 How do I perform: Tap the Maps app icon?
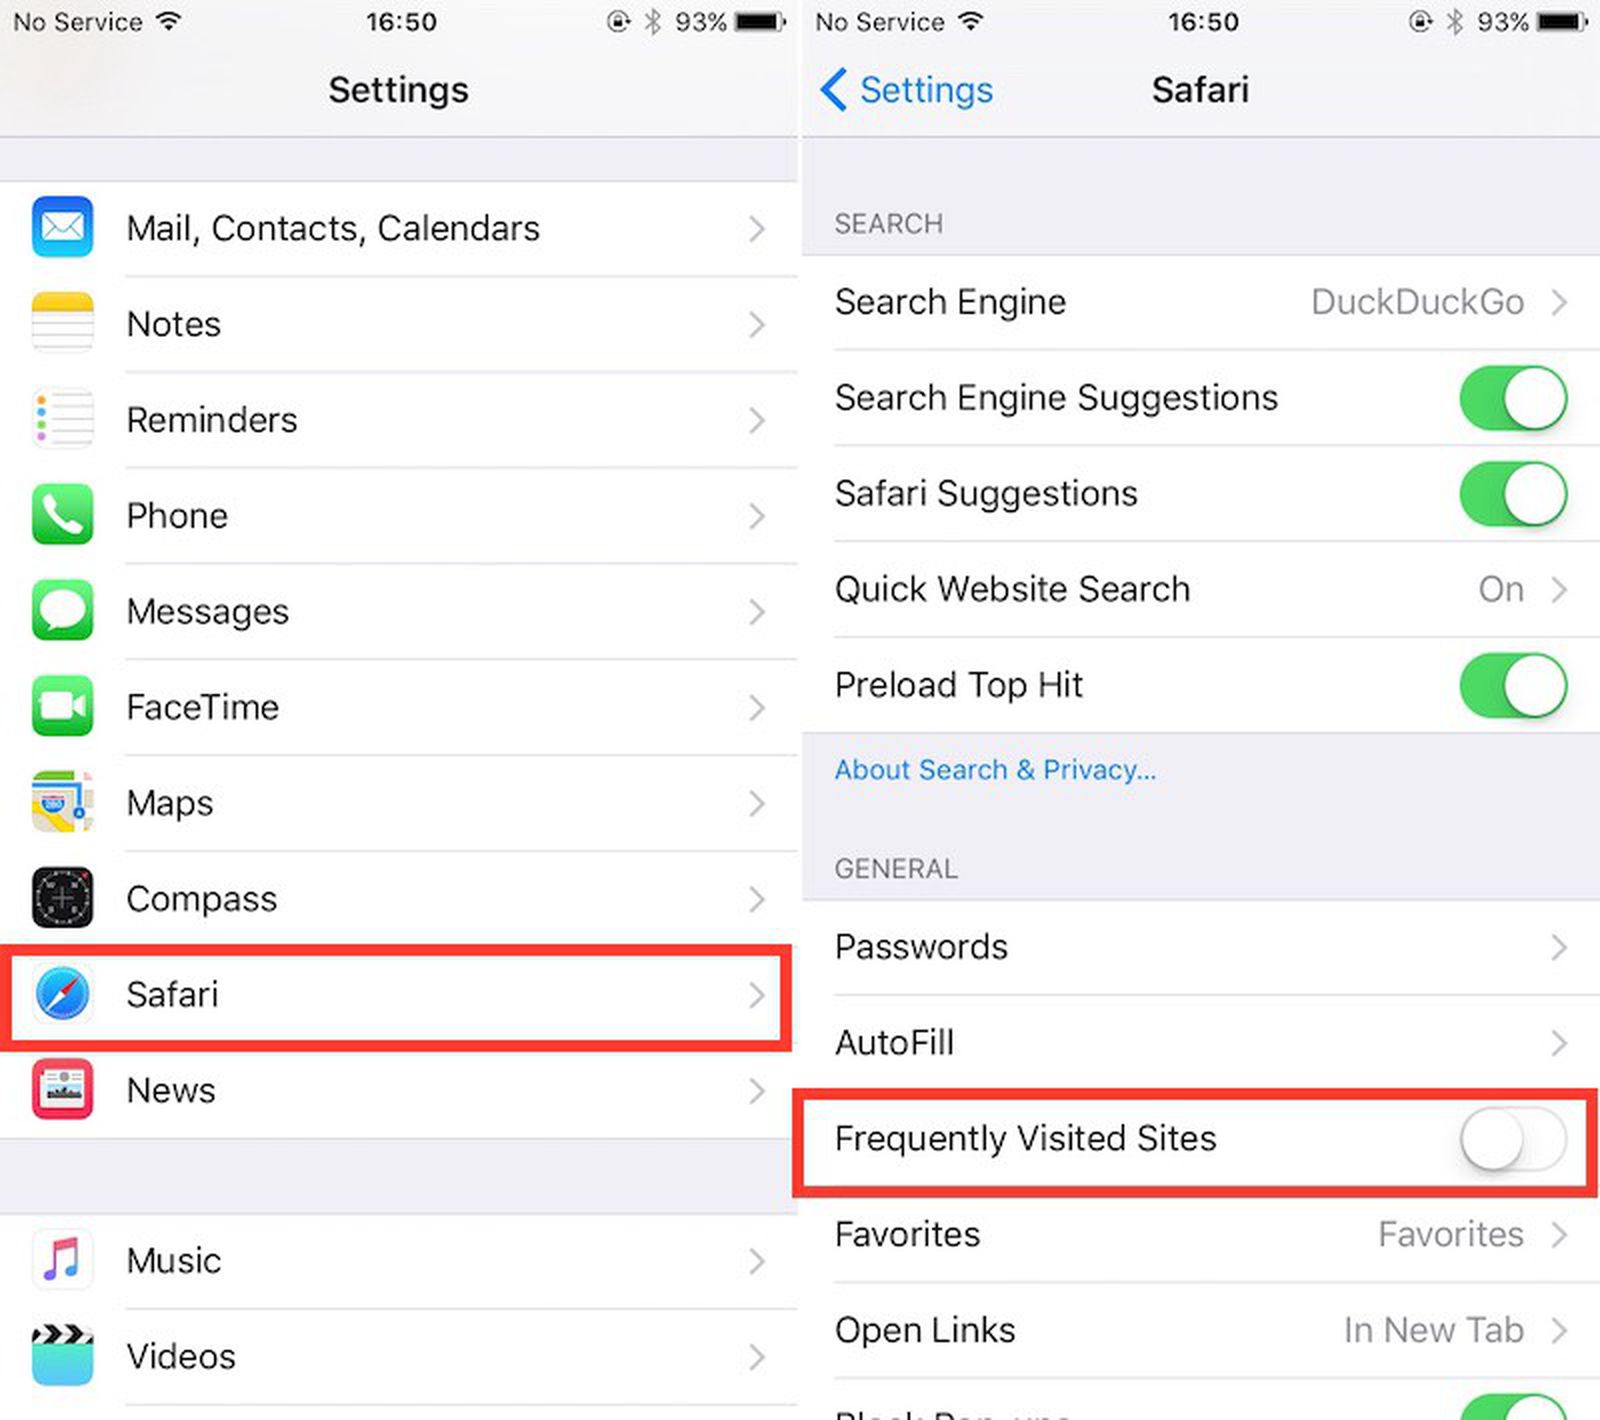point(62,802)
